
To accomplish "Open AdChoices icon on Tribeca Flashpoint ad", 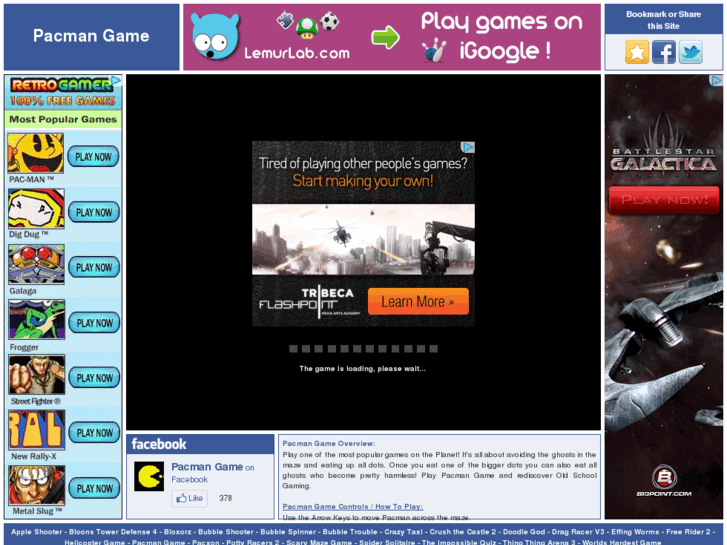I will (468, 147).
